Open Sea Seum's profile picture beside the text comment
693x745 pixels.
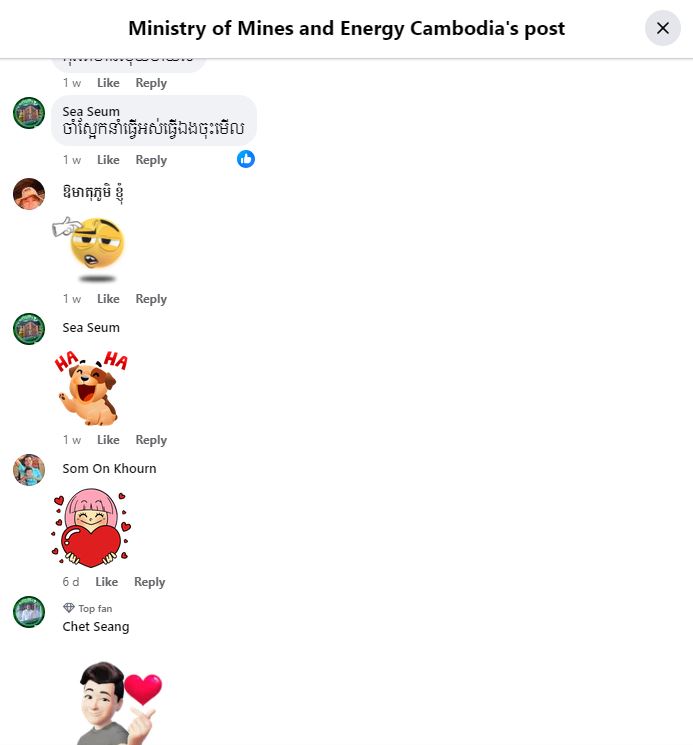click(29, 113)
